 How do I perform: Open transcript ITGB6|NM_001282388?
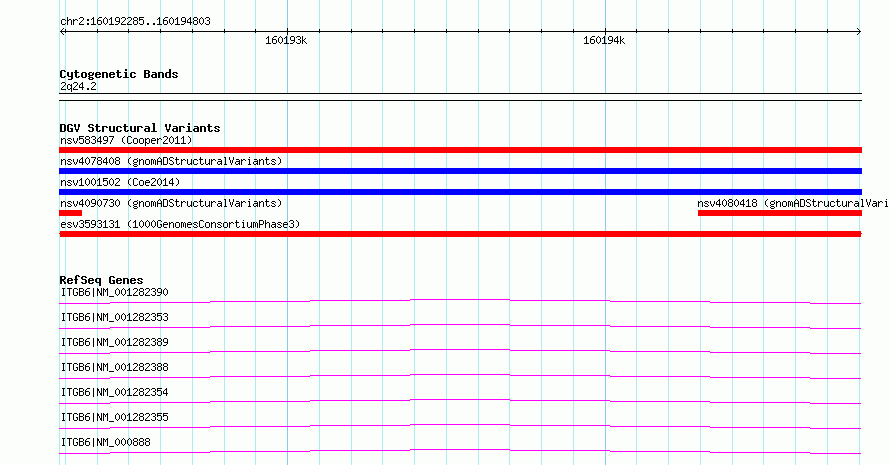tap(114, 367)
